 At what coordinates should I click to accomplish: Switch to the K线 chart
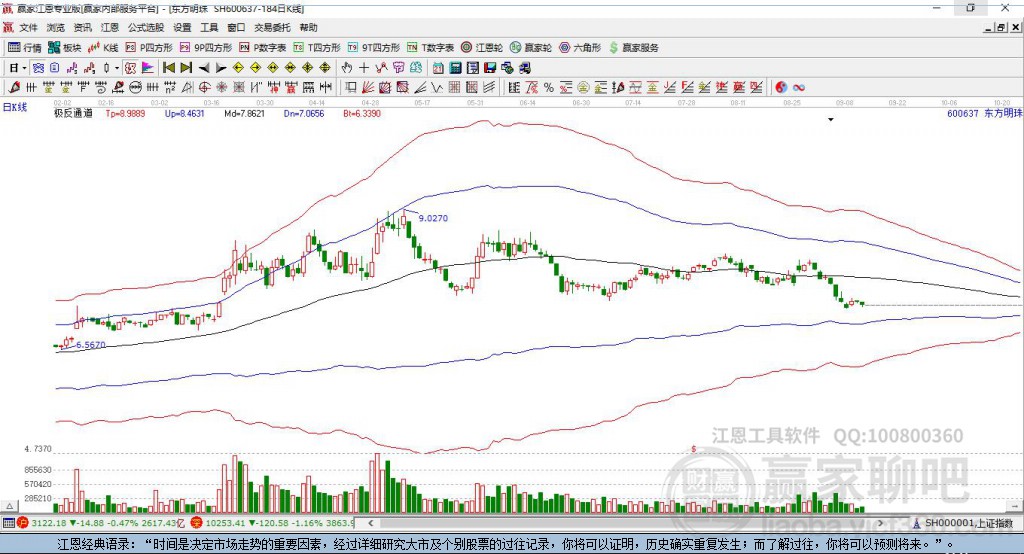pos(103,48)
